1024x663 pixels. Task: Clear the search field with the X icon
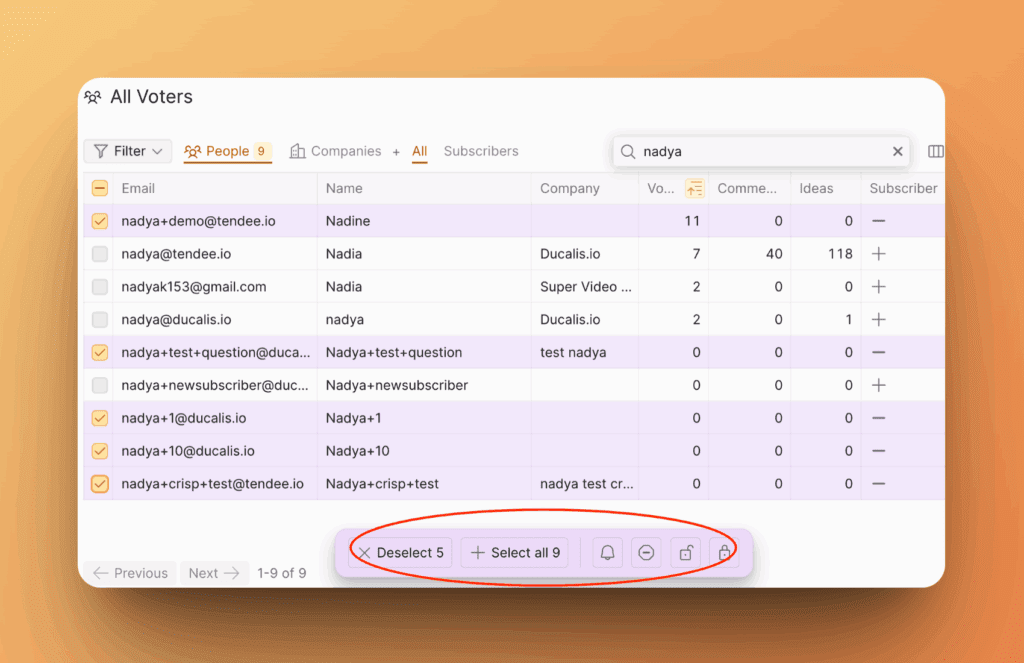(897, 152)
